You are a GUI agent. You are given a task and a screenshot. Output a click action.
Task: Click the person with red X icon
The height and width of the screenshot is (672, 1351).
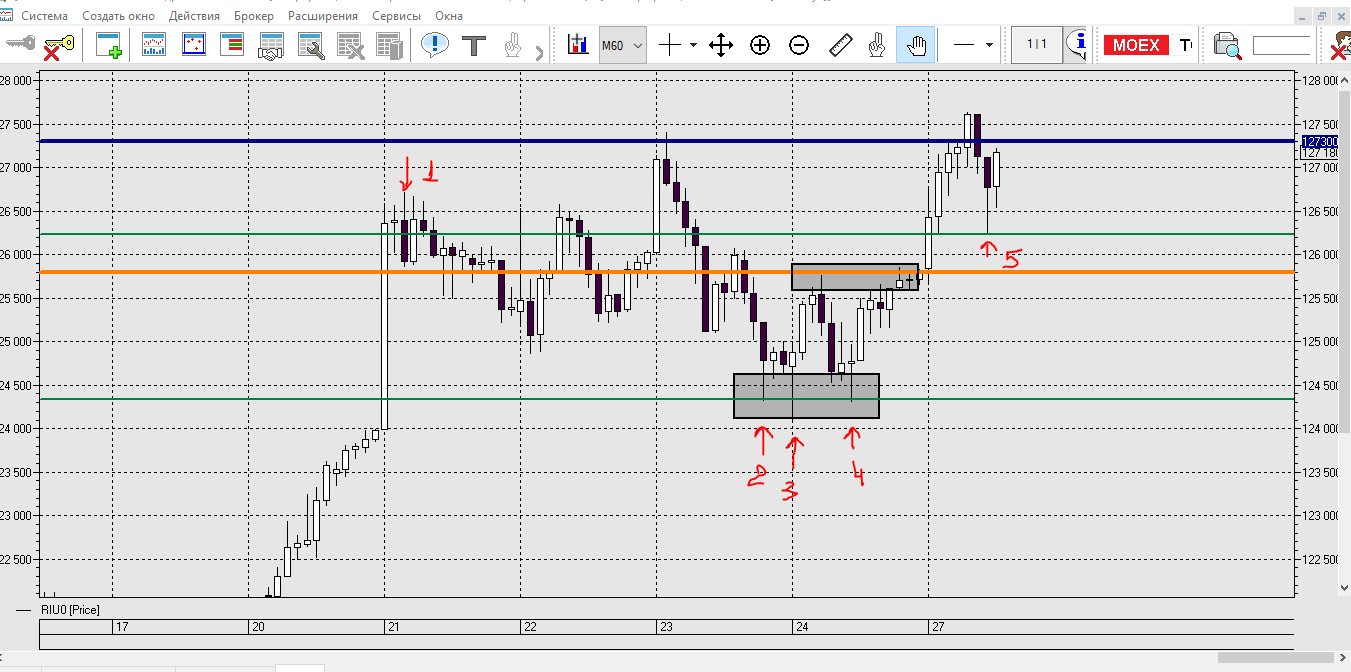tap(1339, 46)
